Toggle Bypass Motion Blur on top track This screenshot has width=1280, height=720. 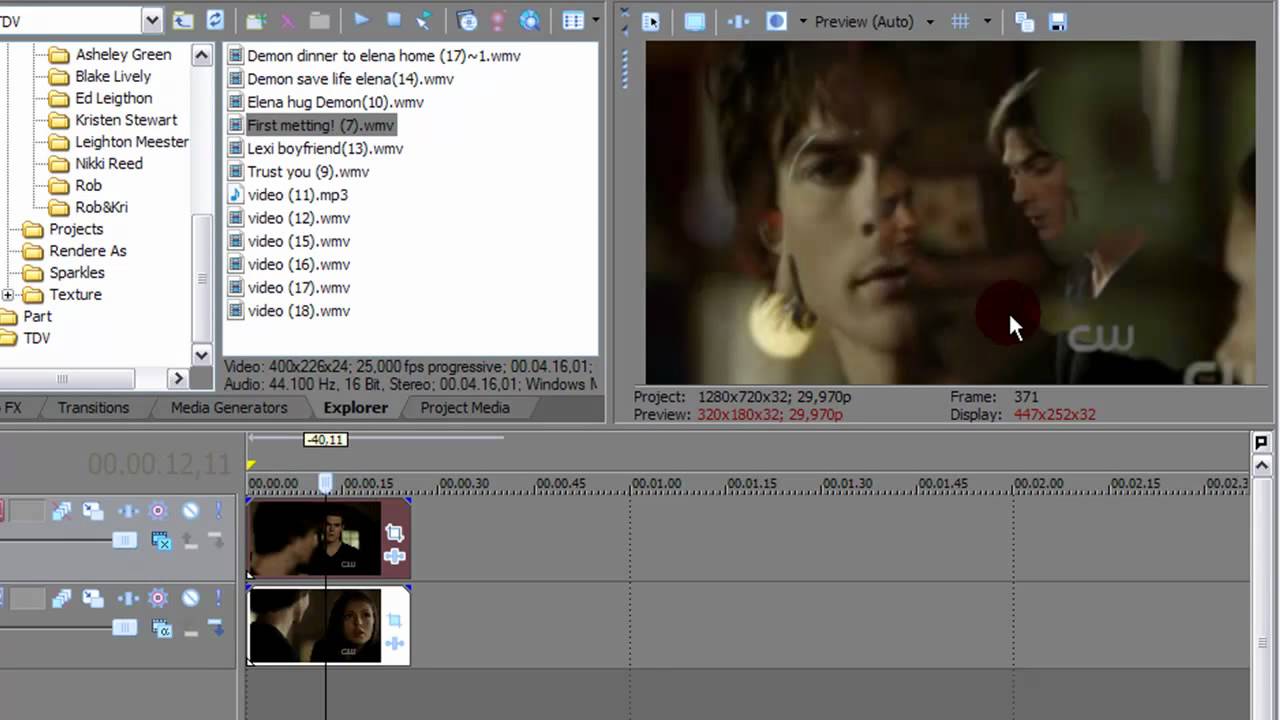(x=61, y=511)
